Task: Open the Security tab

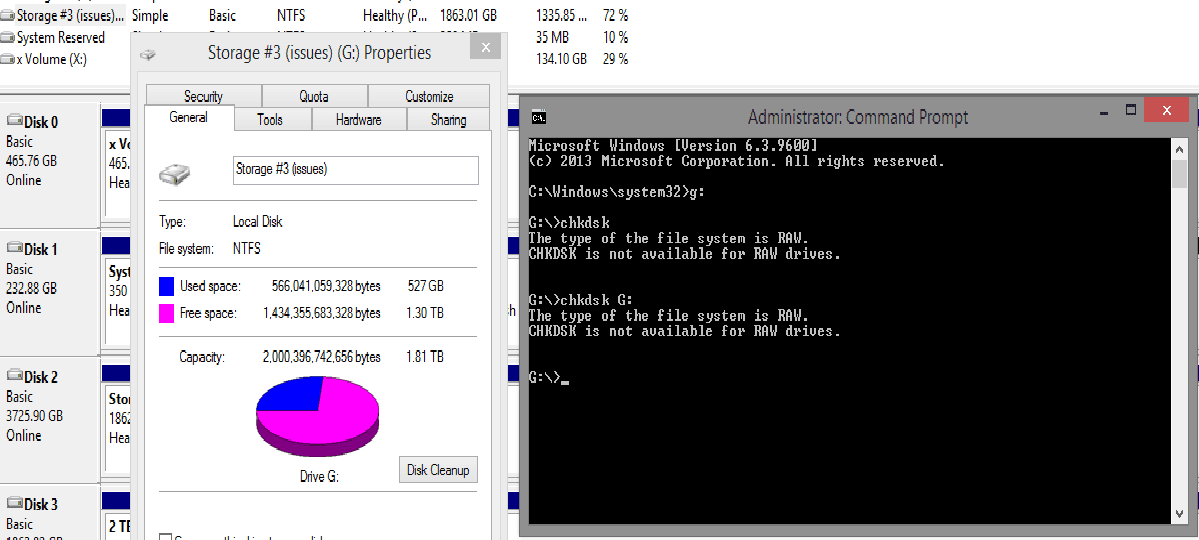Action: click(x=203, y=96)
